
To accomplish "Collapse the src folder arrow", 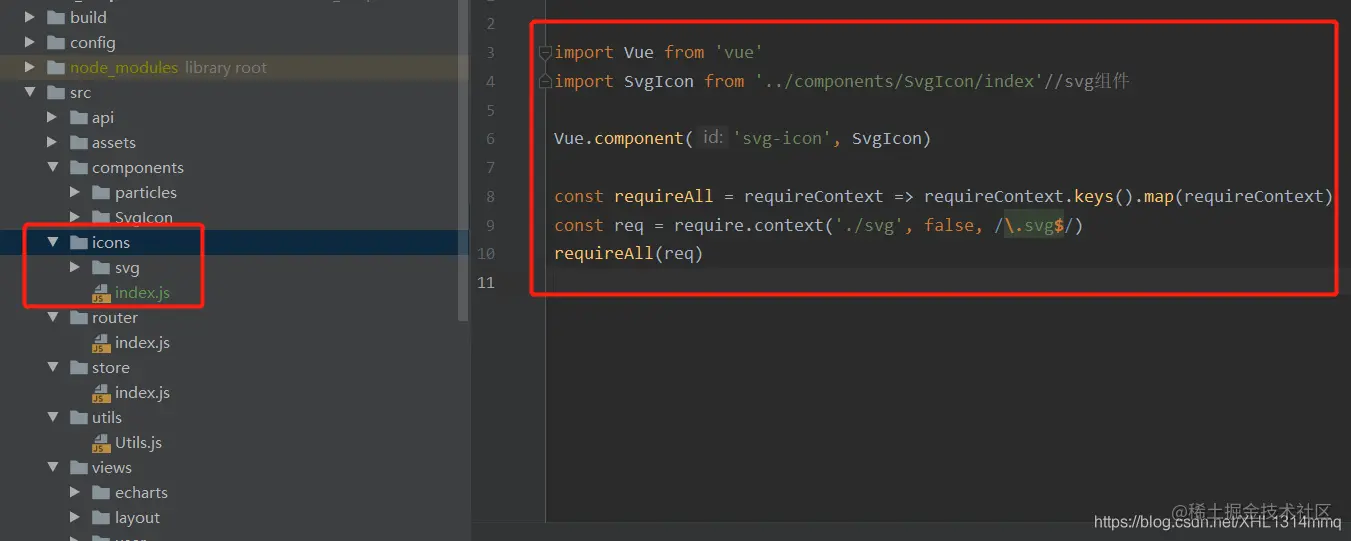I will (30, 92).
